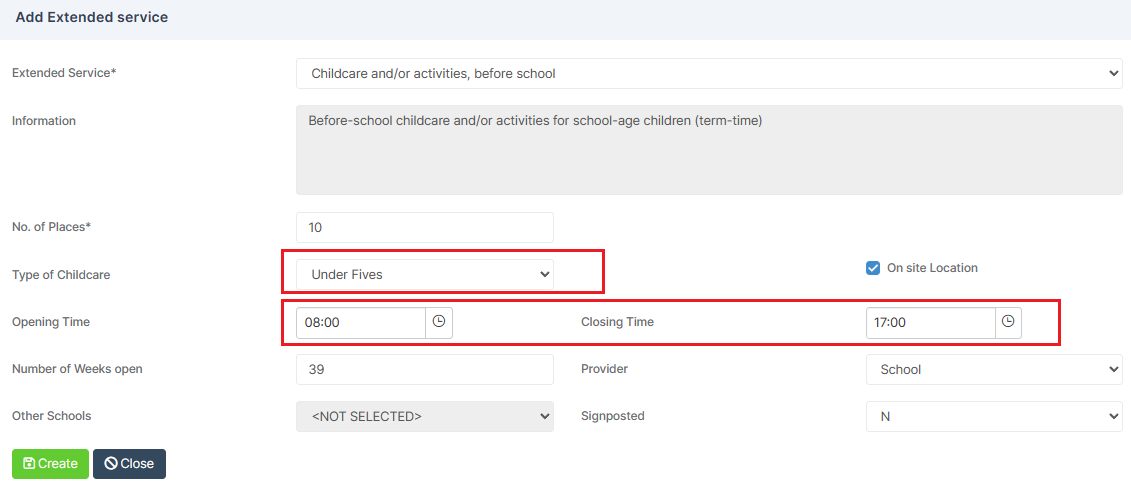Focus the No. of Places field
Screen dimensions: 1131x488
click(x=425, y=227)
